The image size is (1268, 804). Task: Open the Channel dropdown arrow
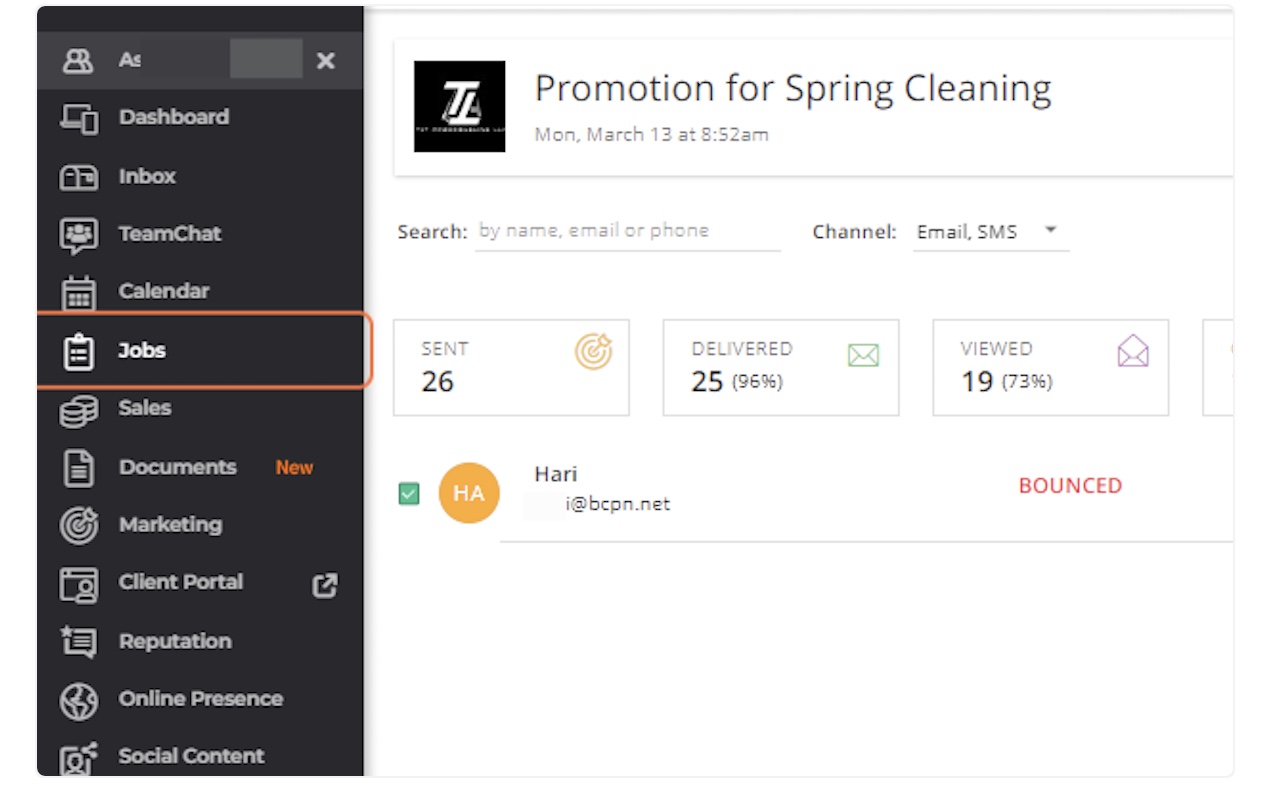pyautogui.click(x=1051, y=231)
